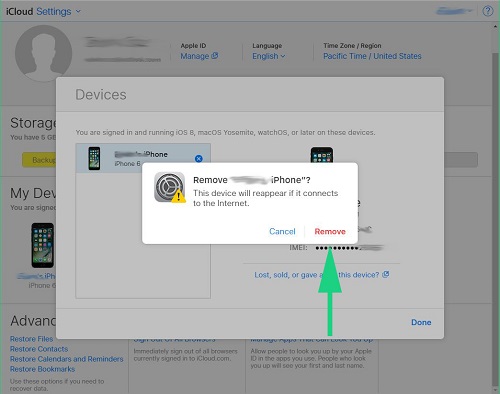Click the device image in the details pane
Viewport: 500px width, 394px height.
pyautogui.click(x=322, y=155)
